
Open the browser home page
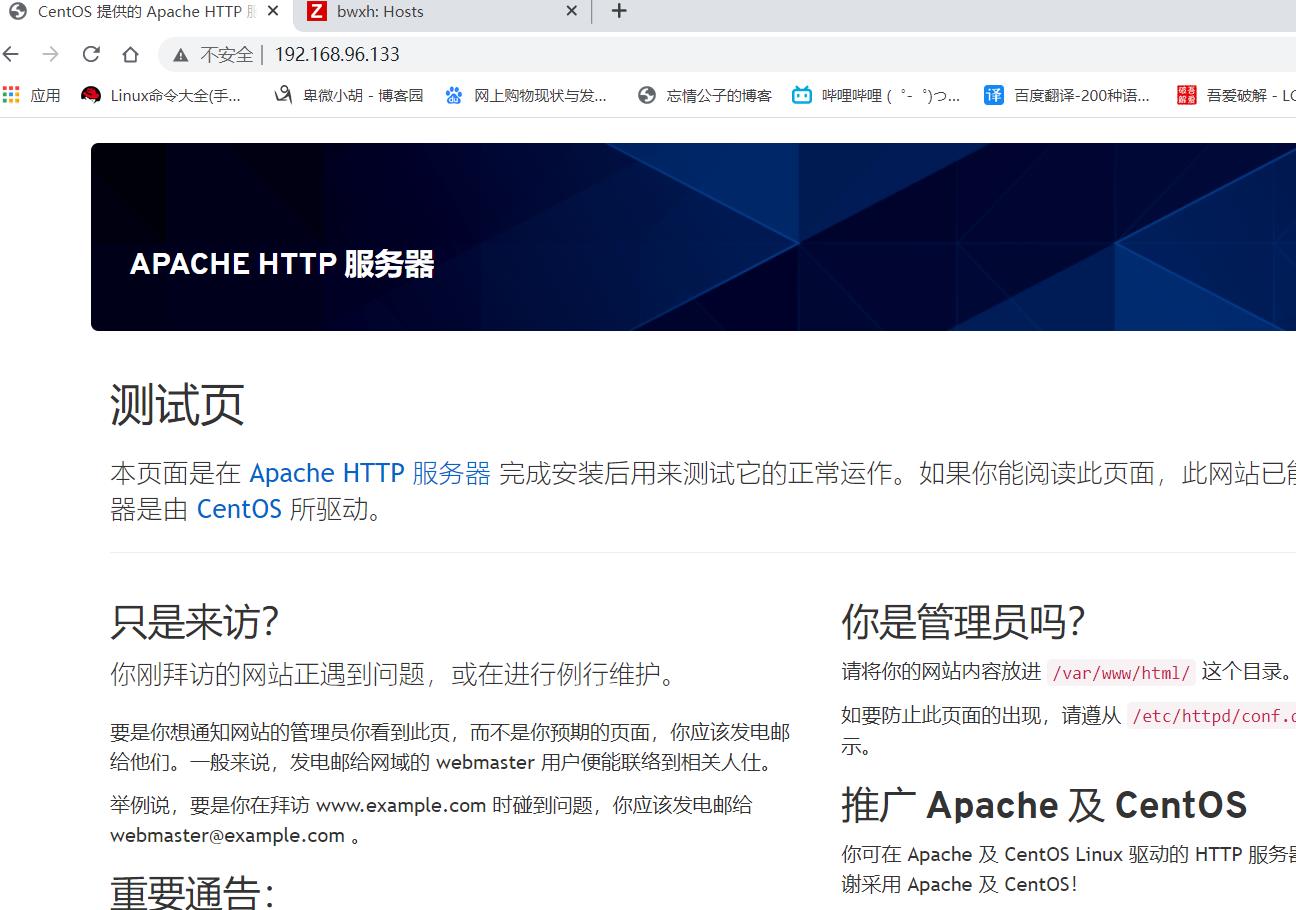130,54
